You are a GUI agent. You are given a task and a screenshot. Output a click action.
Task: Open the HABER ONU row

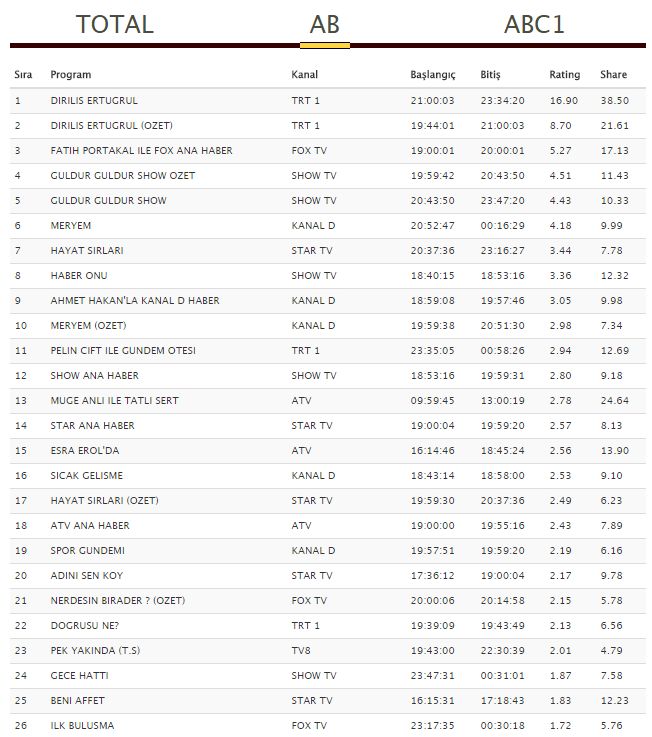79,276
